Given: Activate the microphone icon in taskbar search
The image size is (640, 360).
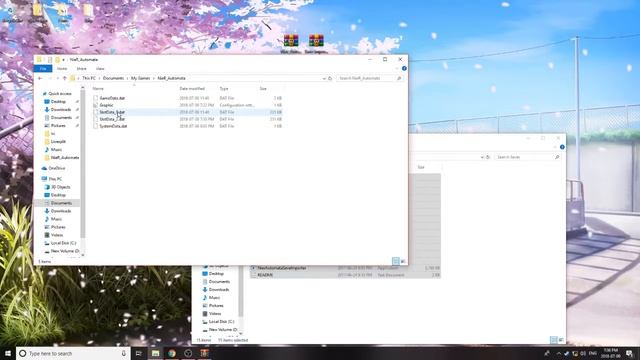Looking at the screenshot, I should (x=124, y=353).
